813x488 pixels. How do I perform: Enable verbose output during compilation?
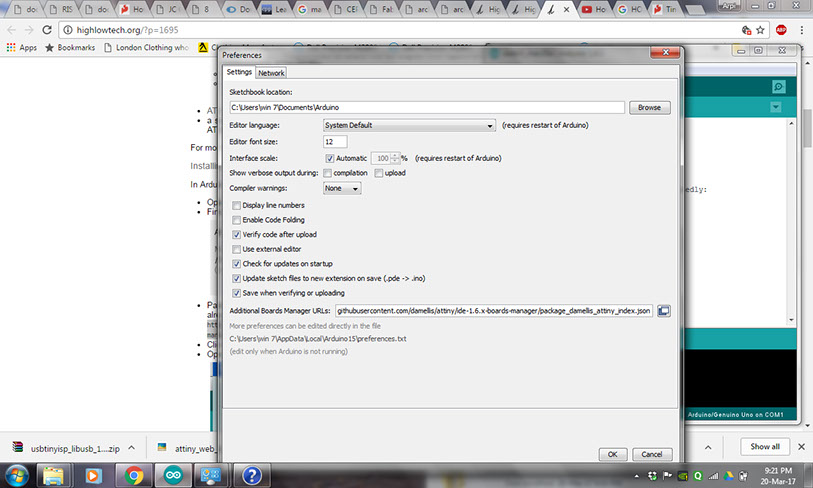tap(328, 173)
